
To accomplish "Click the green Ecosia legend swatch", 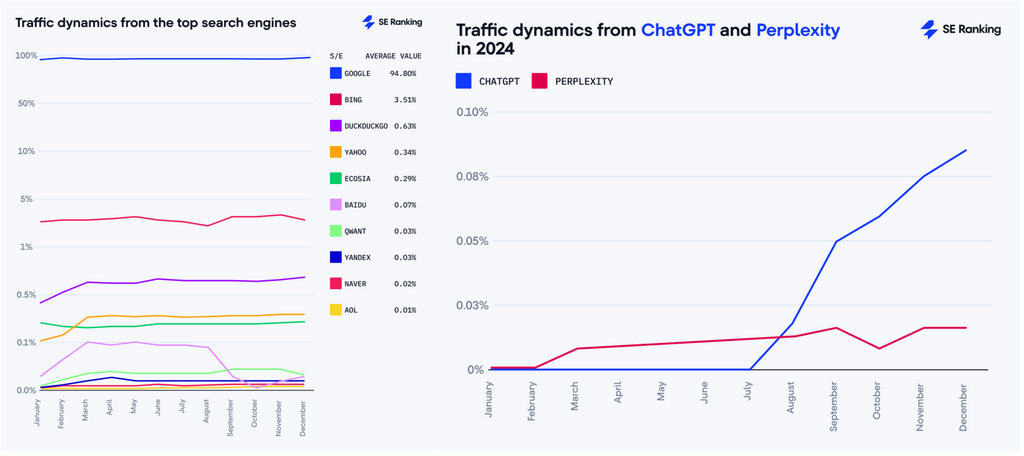I will [x=336, y=178].
